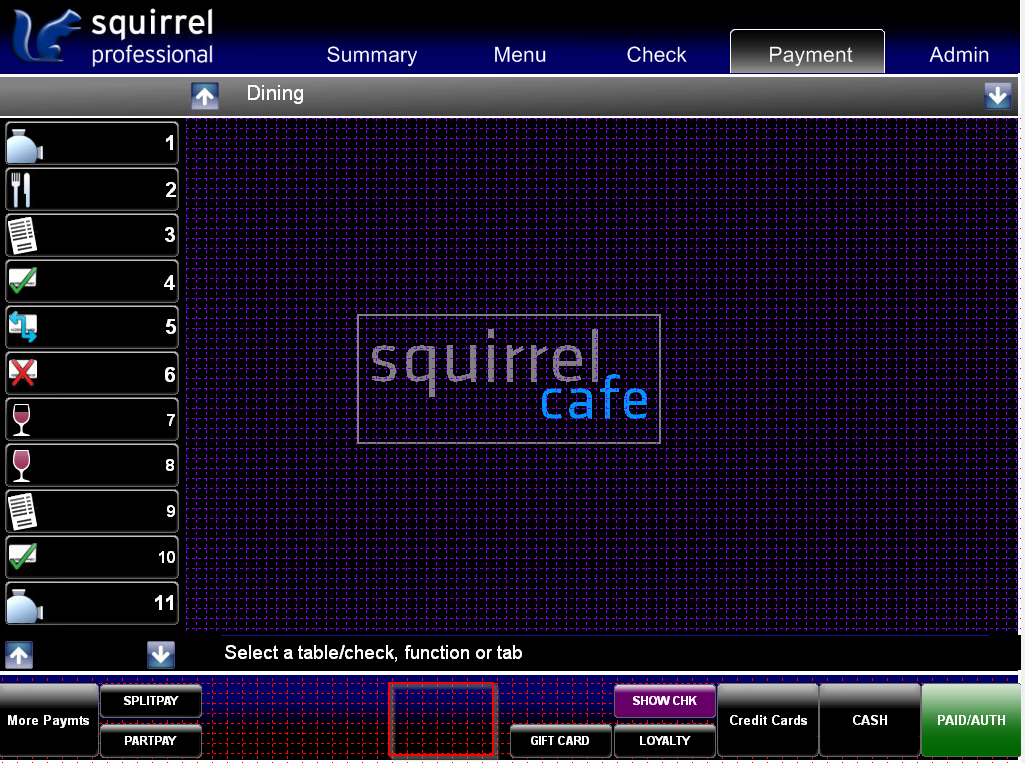Screen dimensions: 1025x763
Task: Select table 2 with fork and knife
Action: 92,190
